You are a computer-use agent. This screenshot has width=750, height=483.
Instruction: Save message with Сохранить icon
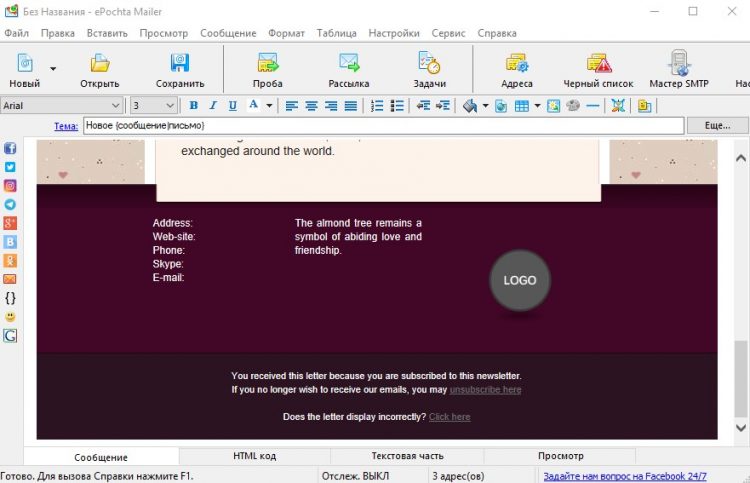[180, 70]
